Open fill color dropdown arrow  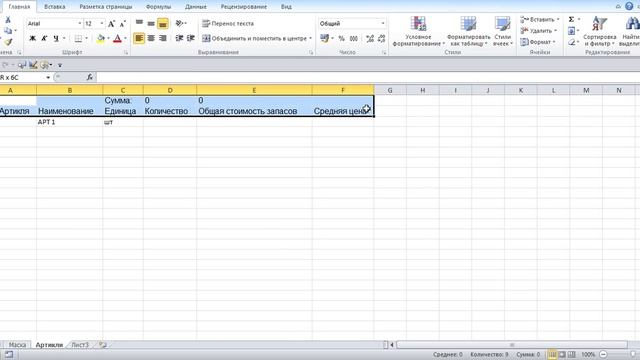coord(108,38)
